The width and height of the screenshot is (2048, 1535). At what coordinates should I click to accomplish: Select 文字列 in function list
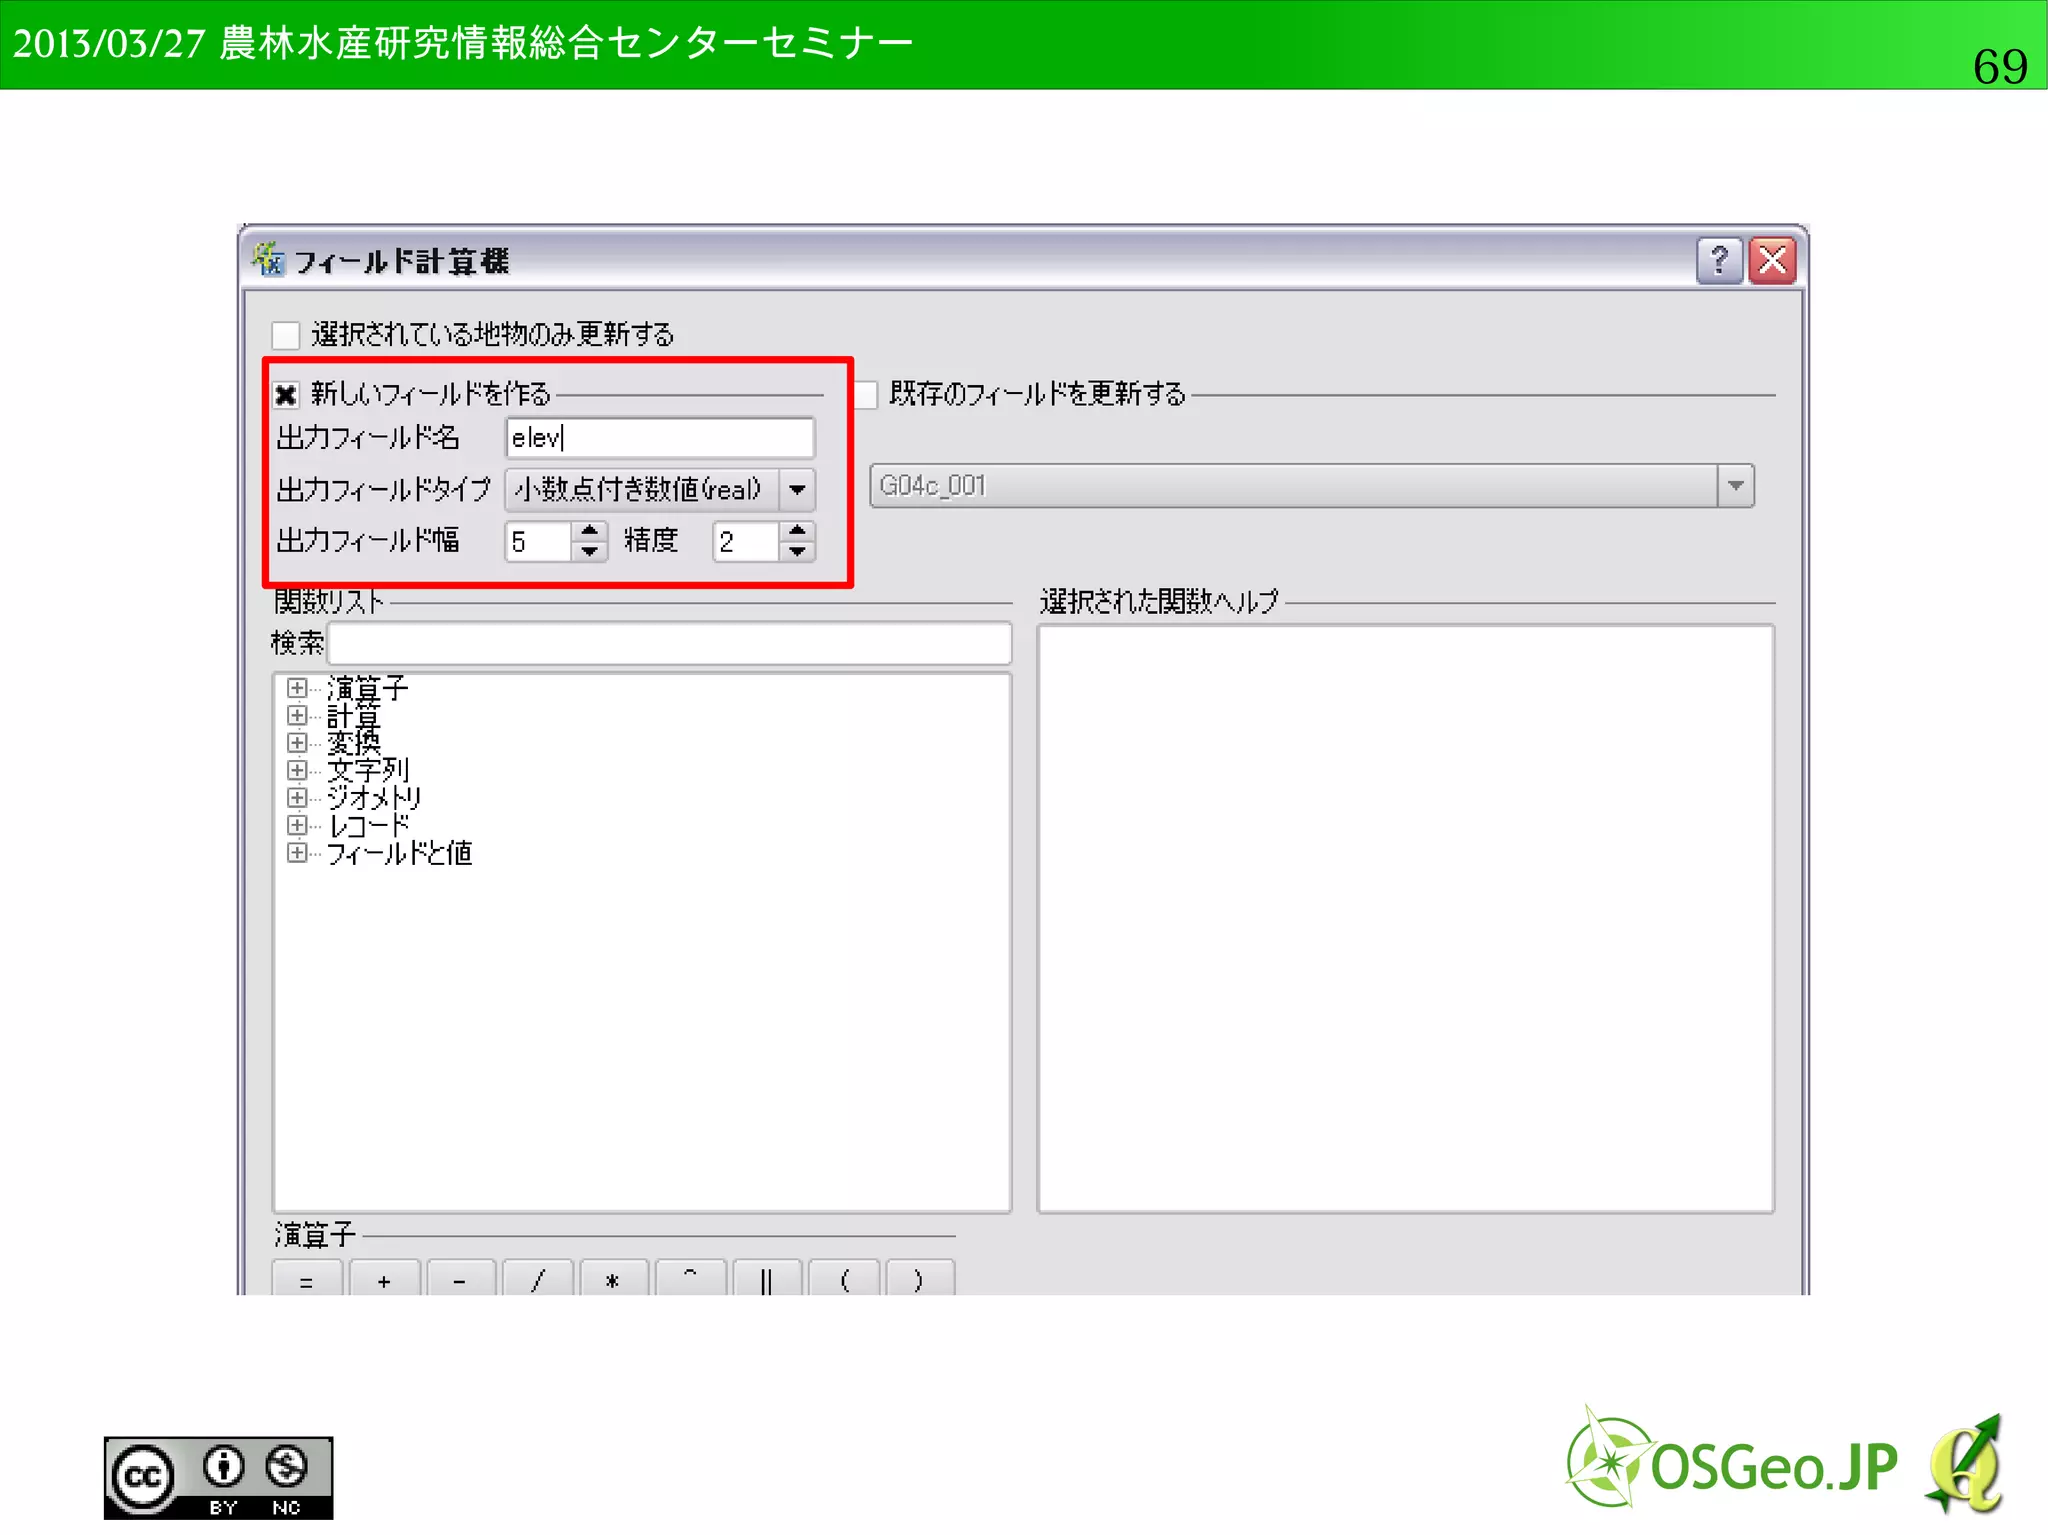click(x=367, y=770)
